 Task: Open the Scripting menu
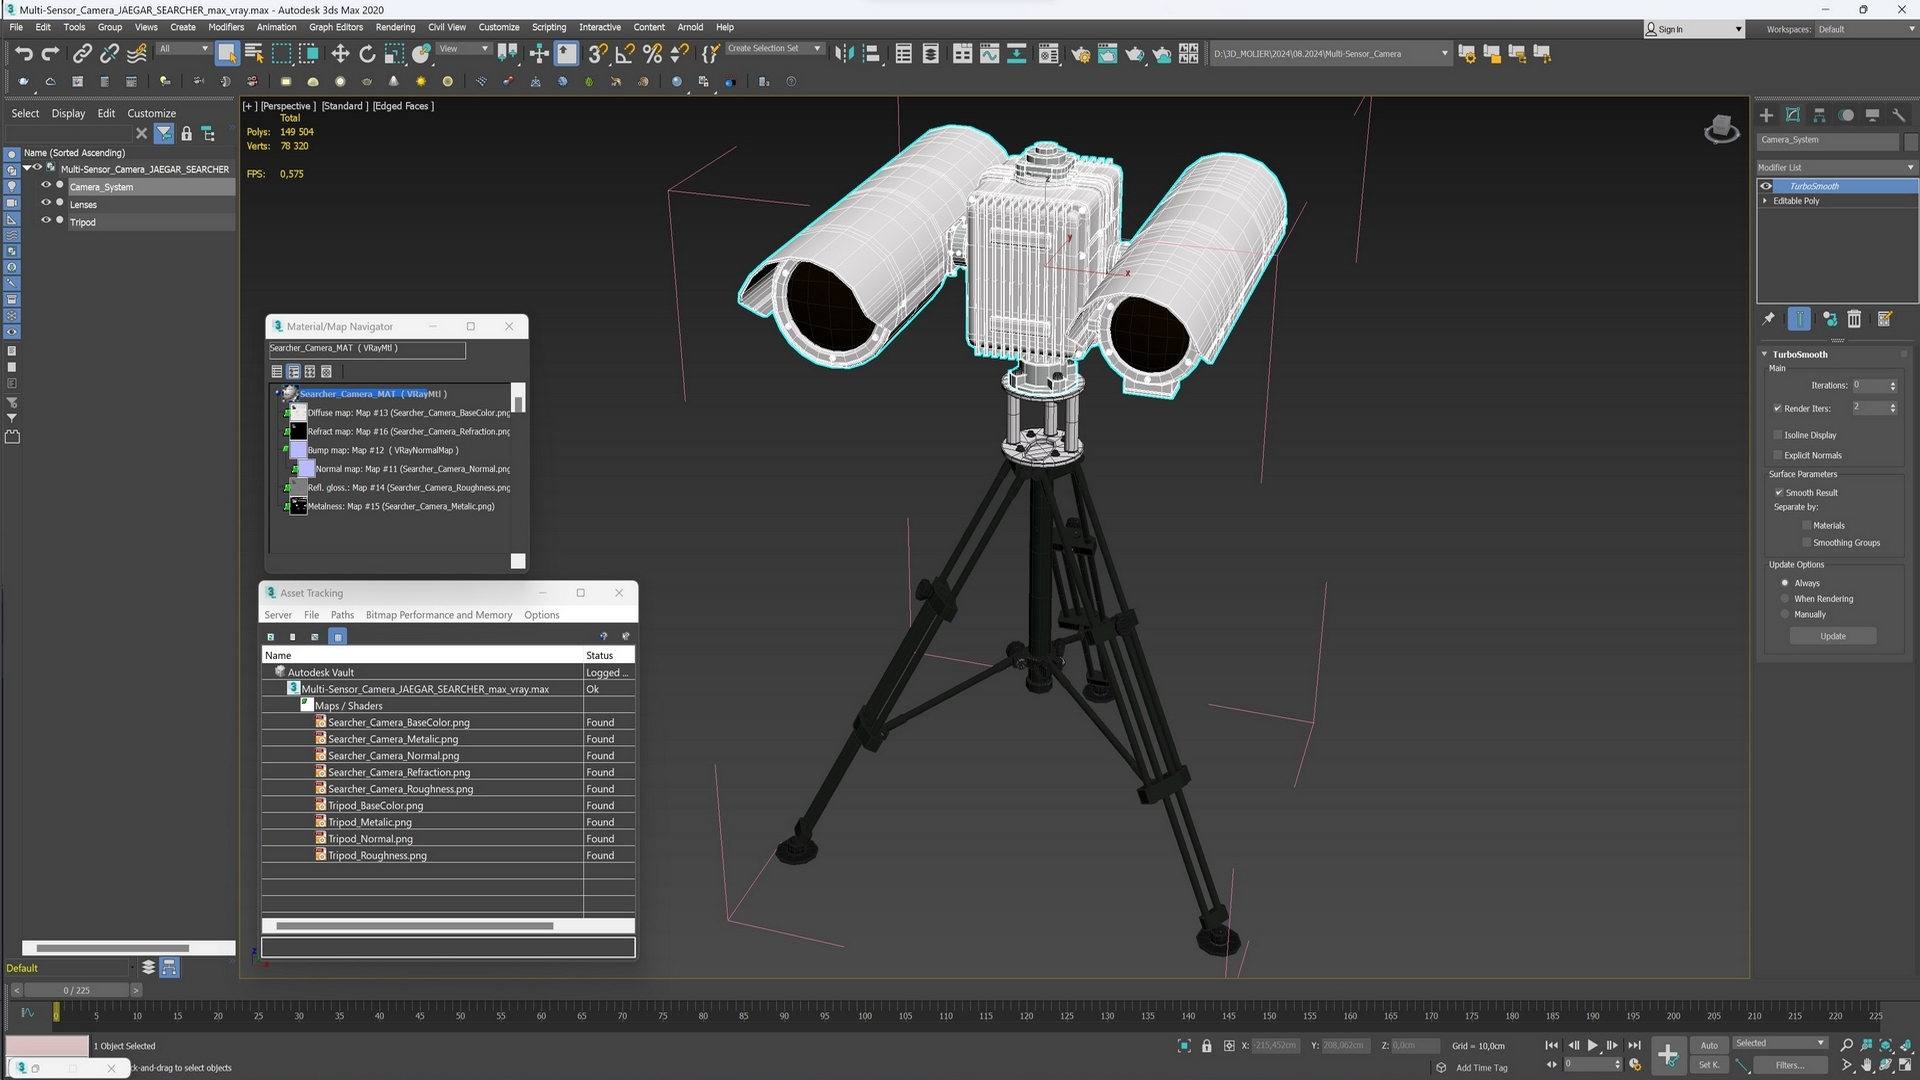tap(548, 27)
